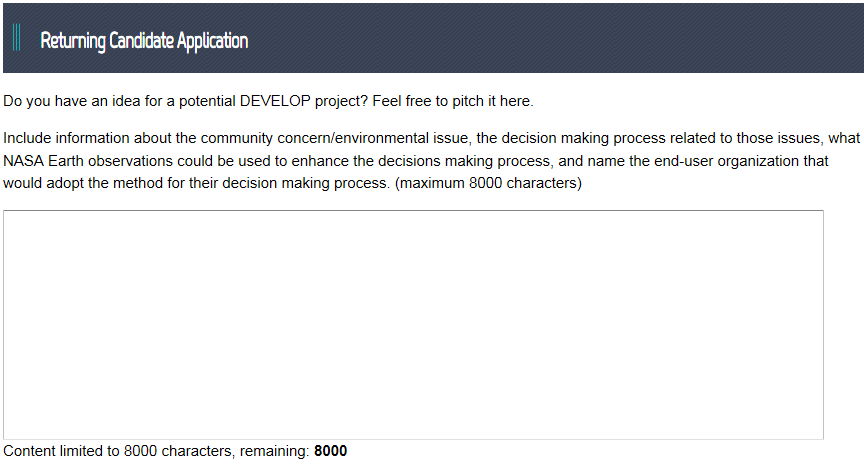
Task: Click the bold 8000 remaining counter
Action: pos(330,451)
